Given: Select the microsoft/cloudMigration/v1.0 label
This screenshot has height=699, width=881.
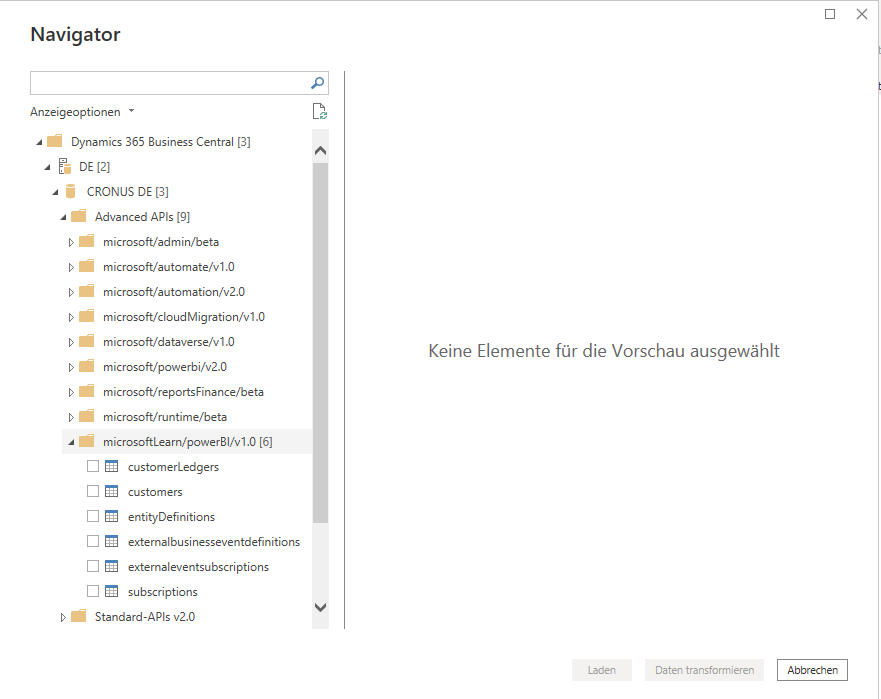Looking at the screenshot, I should (x=184, y=317).
